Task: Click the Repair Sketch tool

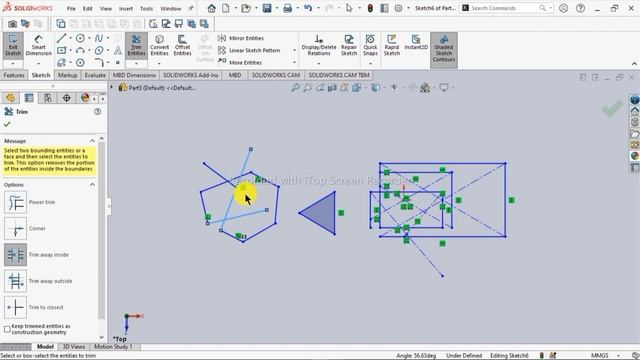Action: [x=349, y=45]
